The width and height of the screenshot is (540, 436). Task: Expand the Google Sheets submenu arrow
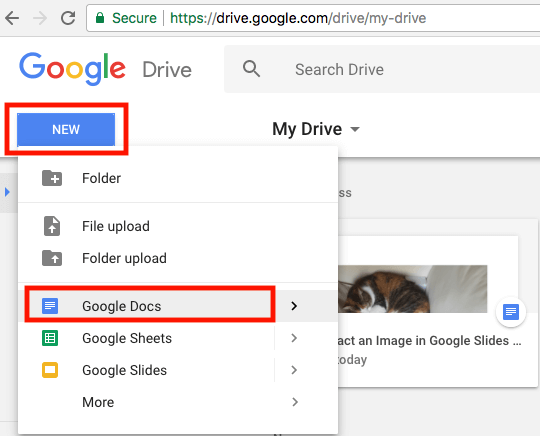(294, 338)
